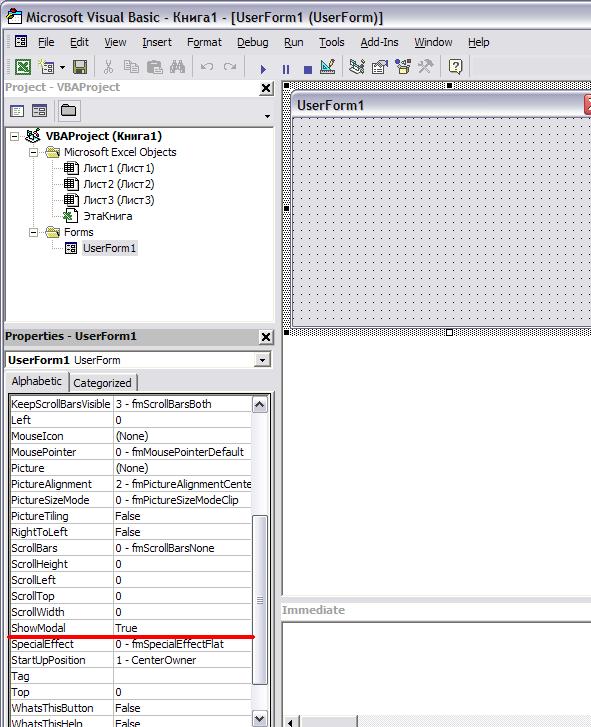Image resolution: width=591 pixels, height=727 pixels.
Task: Click the SpecialEffect 0 - fmSpecialEffectFlat value
Action: tap(182, 644)
